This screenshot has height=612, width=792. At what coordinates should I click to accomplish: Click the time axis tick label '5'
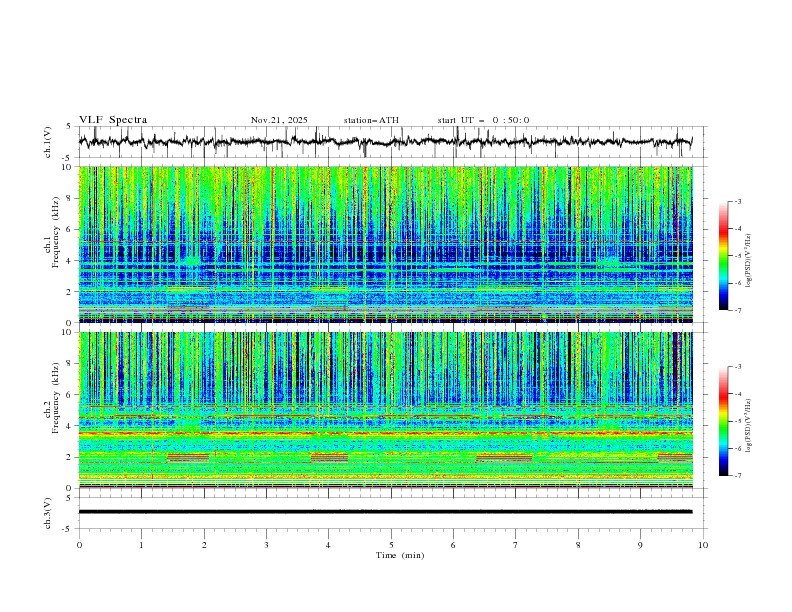[x=391, y=545]
